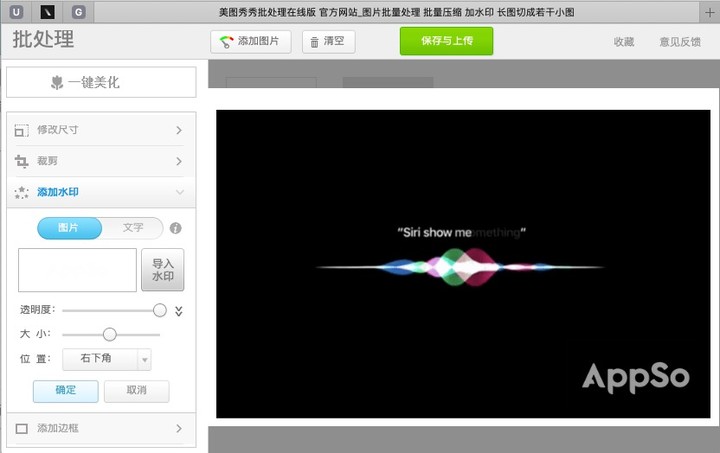The width and height of the screenshot is (720, 453).
Task: Click the 透明度 opacity slider handle
Action: tap(160, 311)
